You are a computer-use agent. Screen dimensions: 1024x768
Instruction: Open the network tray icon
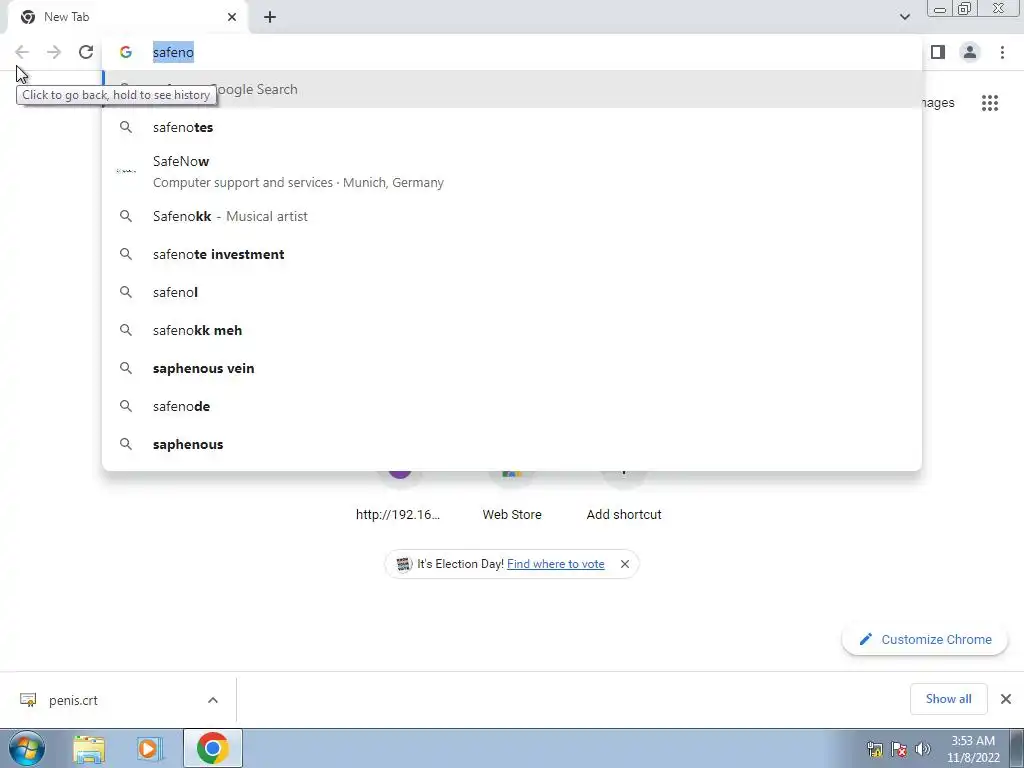(874, 749)
